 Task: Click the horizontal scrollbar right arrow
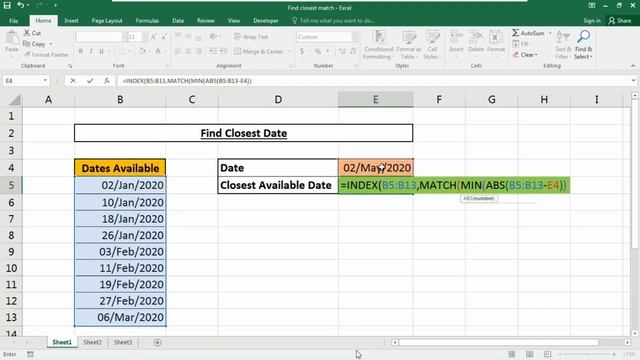627,342
